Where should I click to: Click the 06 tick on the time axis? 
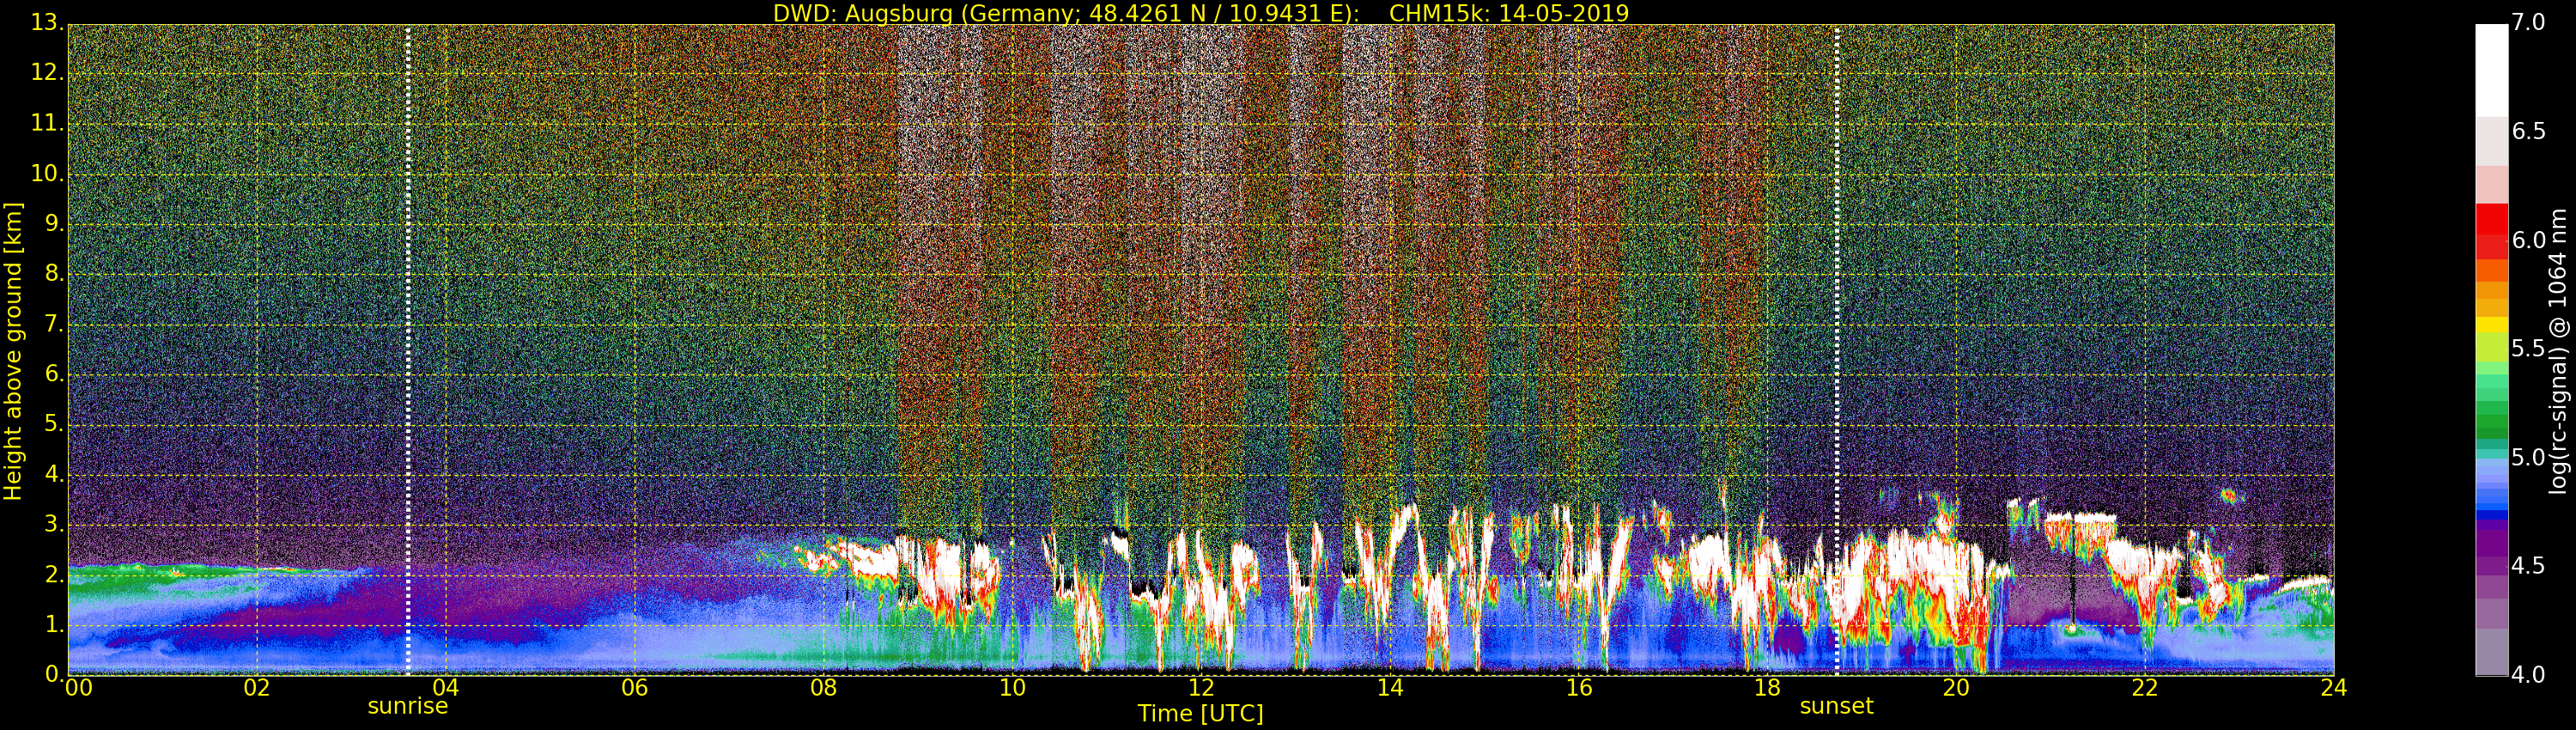pyautogui.click(x=634, y=688)
